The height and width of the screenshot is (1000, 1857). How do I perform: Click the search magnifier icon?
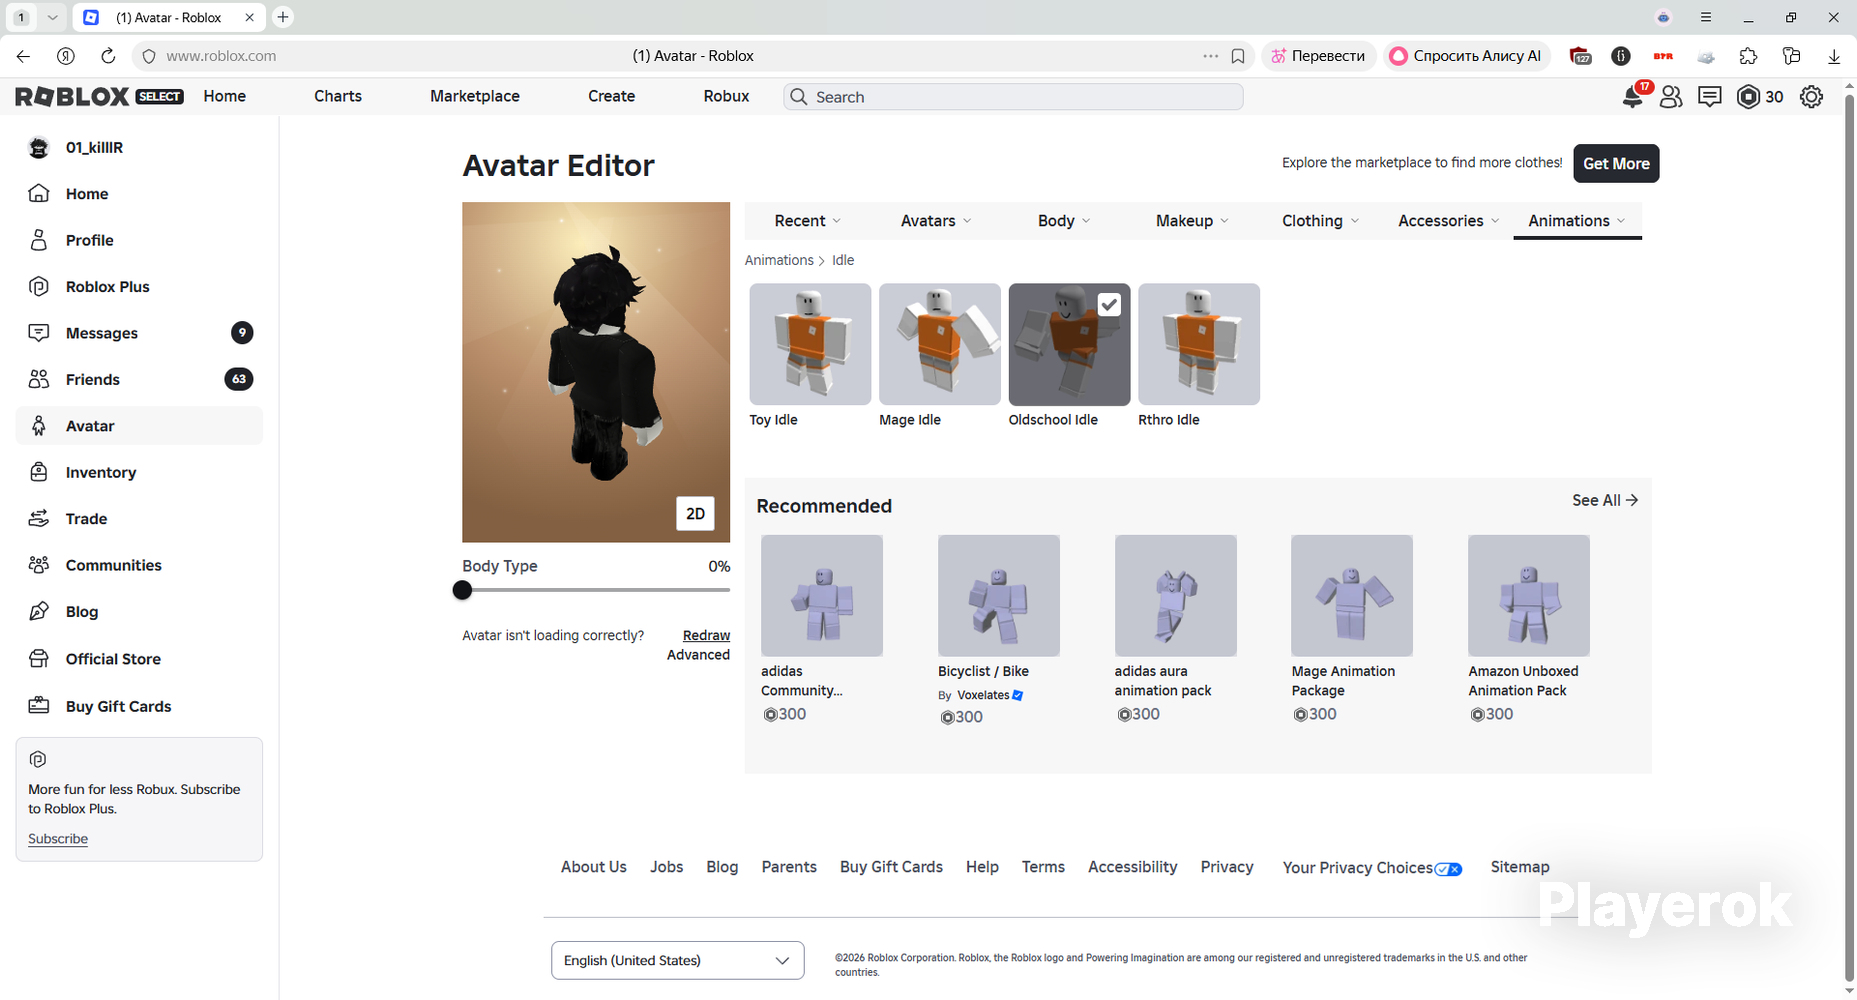tap(798, 96)
